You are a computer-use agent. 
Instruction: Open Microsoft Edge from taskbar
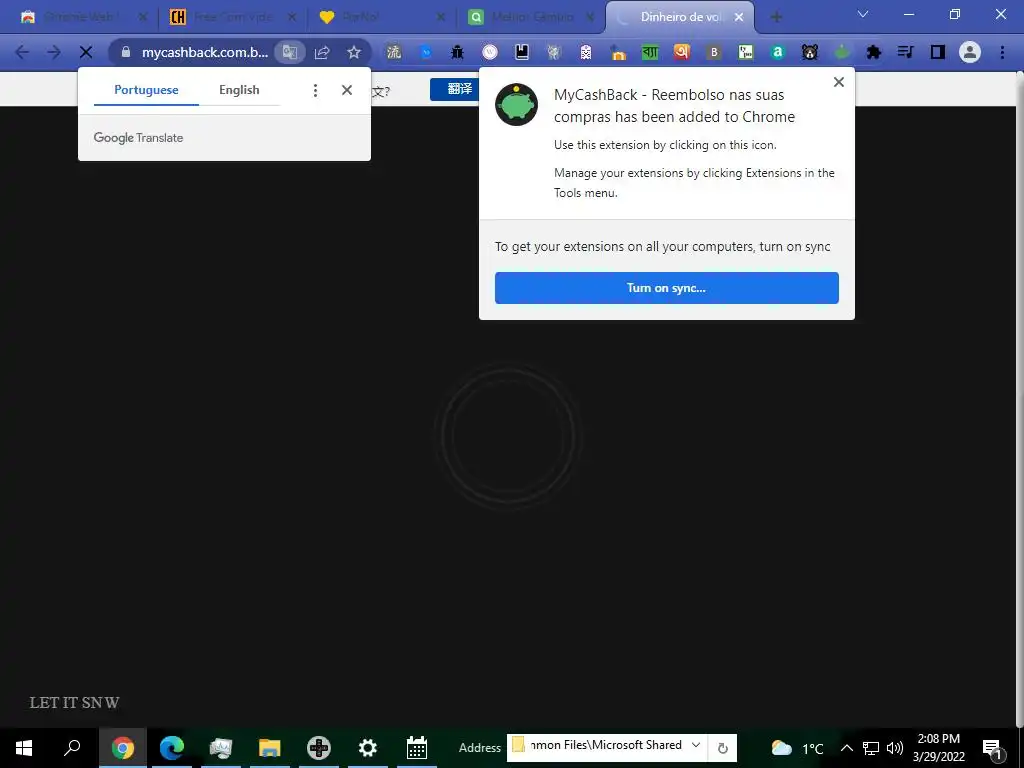172,748
